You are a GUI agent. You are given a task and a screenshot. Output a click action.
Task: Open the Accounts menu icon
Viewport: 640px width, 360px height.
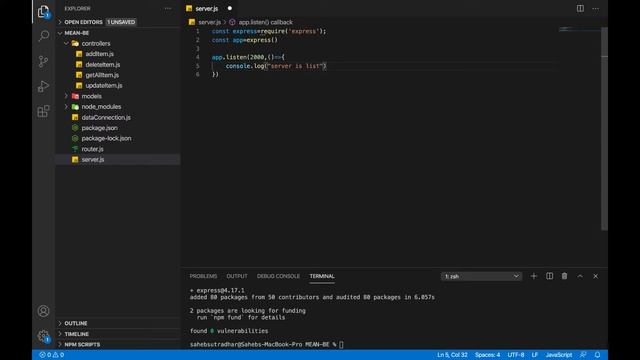coord(43,311)
